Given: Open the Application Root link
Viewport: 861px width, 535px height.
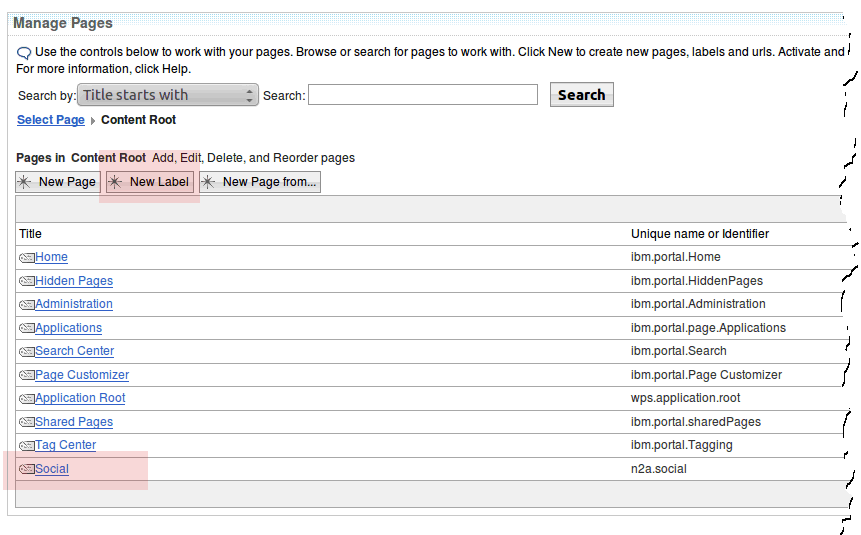Looking at the screenshot, I should pyautogui.click(x=80, y=398).
